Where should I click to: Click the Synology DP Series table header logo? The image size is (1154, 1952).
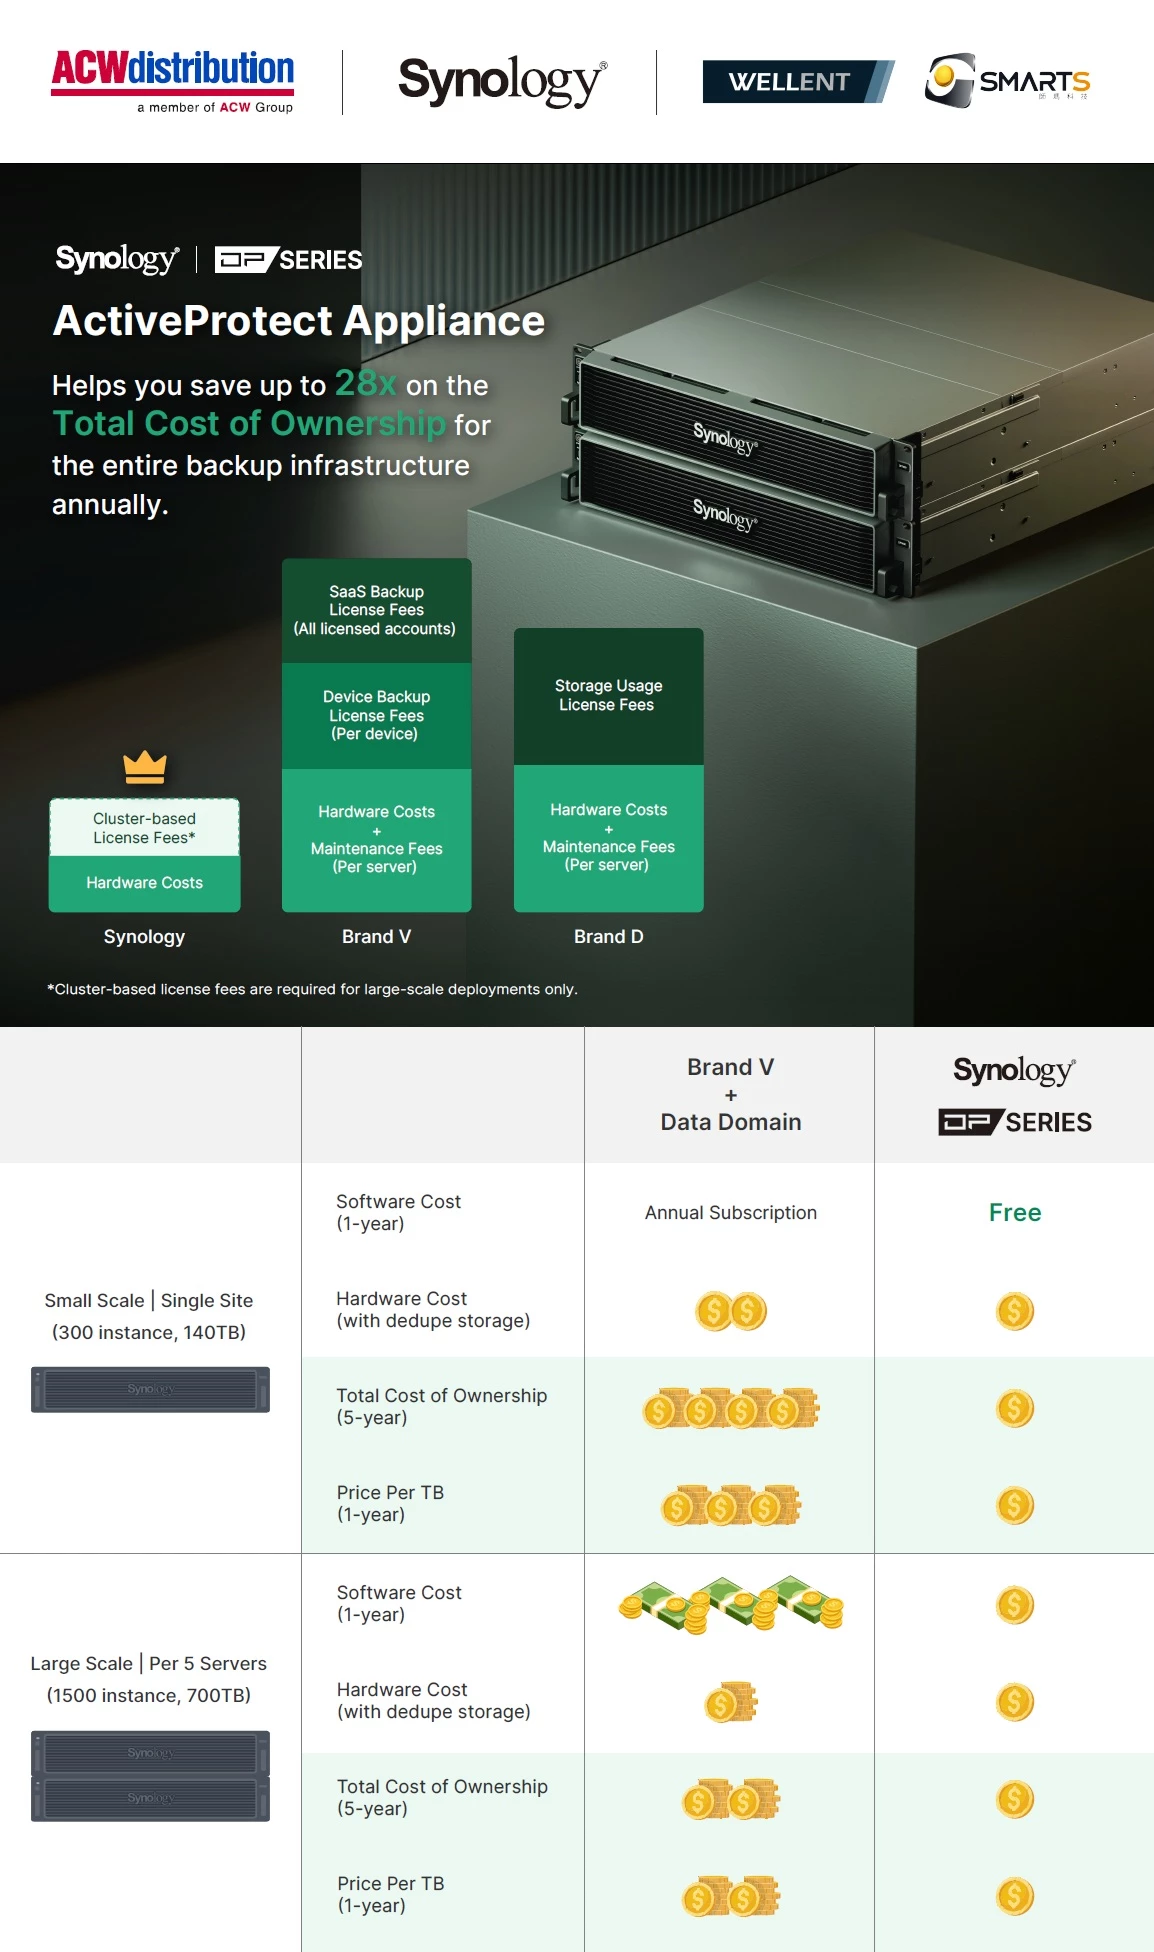tap(1015, 1095)
